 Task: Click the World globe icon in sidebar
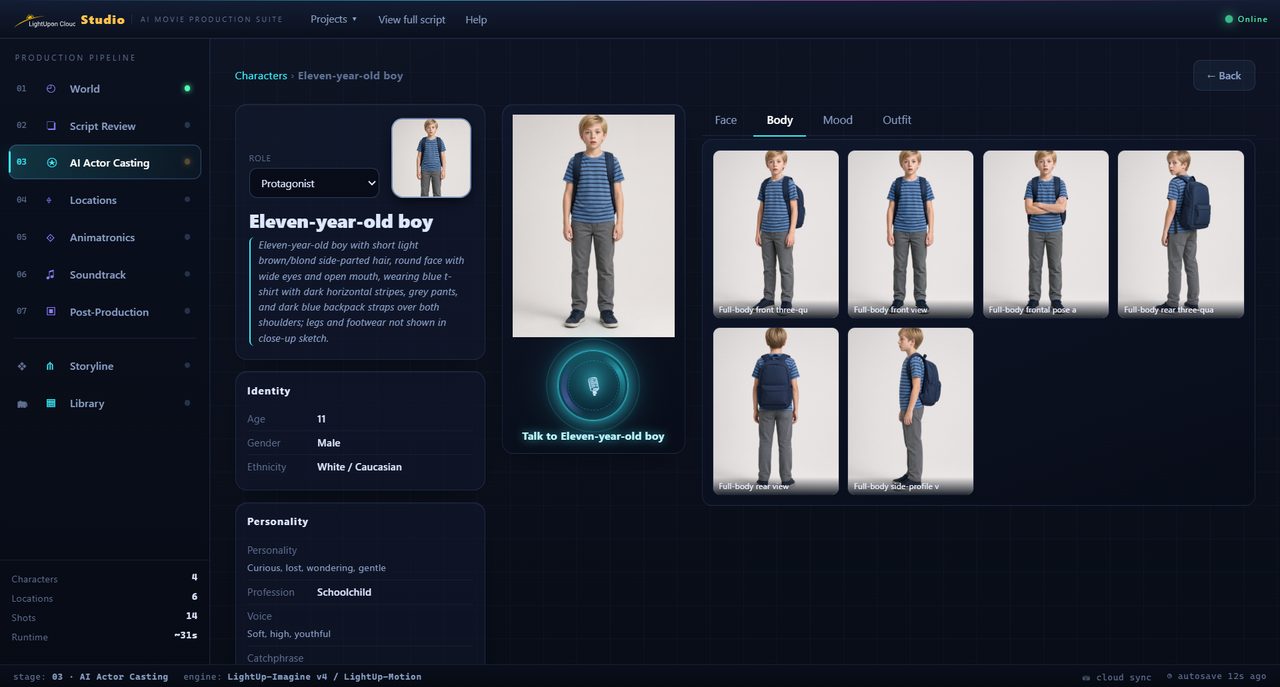coord(51,89)
